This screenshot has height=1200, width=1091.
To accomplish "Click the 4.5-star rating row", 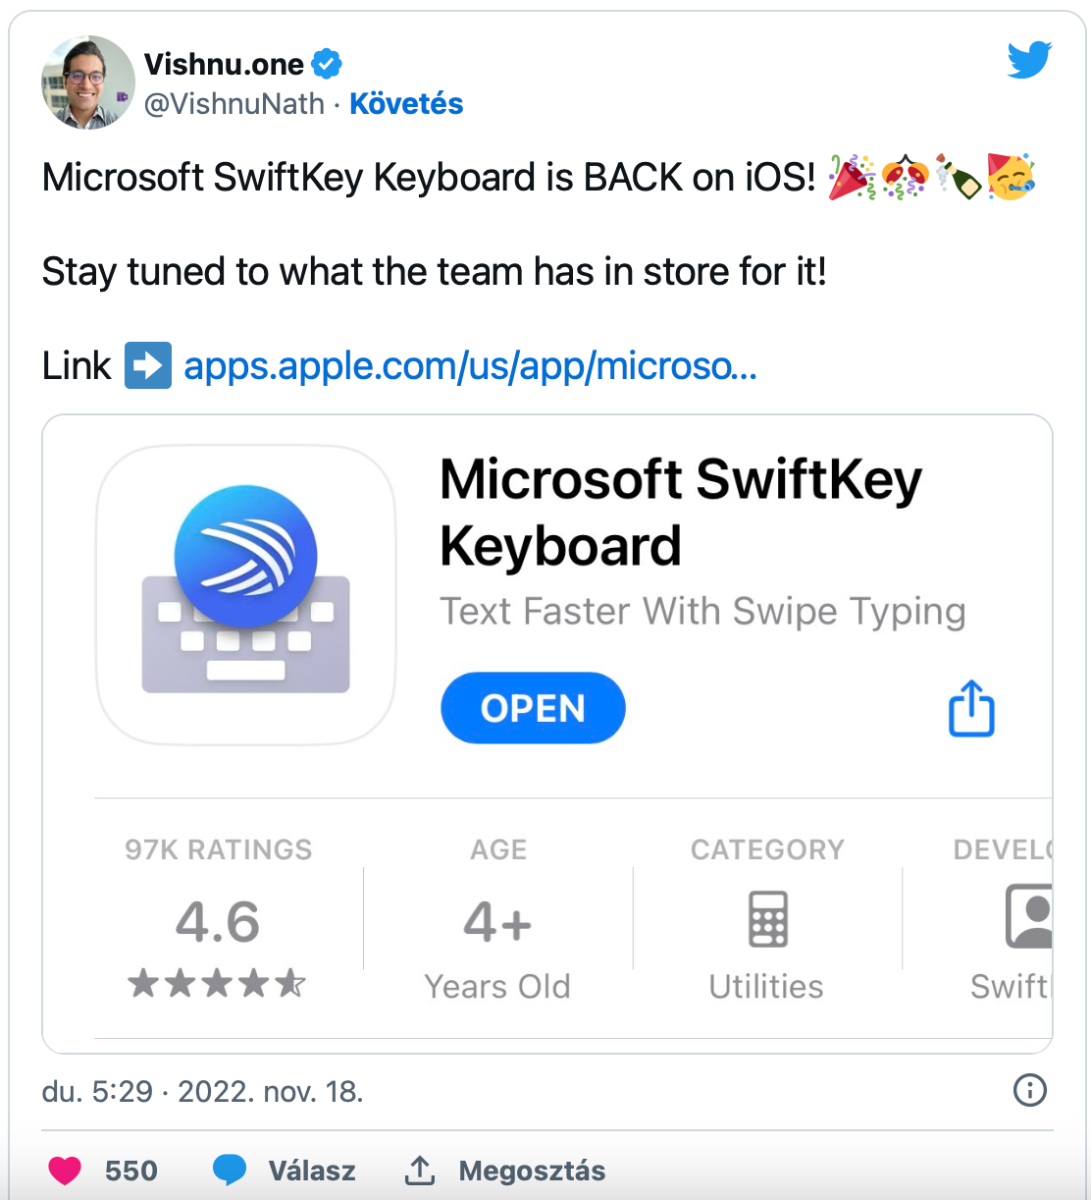I will click(219, 985).
